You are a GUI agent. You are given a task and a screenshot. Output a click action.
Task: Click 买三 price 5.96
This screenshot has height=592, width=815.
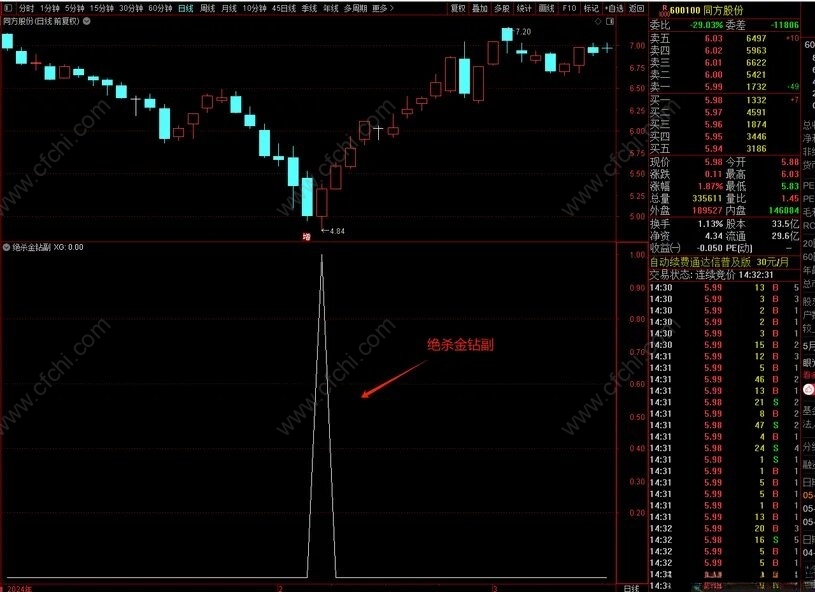714,124
